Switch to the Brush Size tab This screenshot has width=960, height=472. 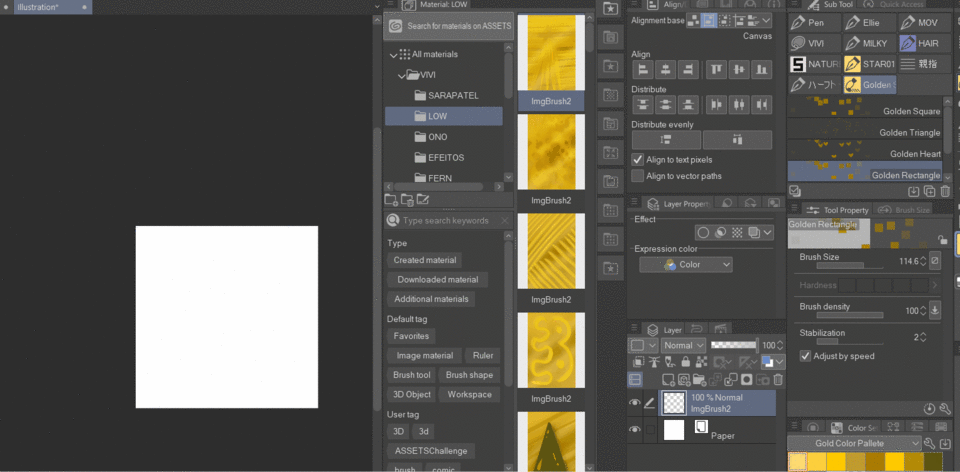click(906, 210)
